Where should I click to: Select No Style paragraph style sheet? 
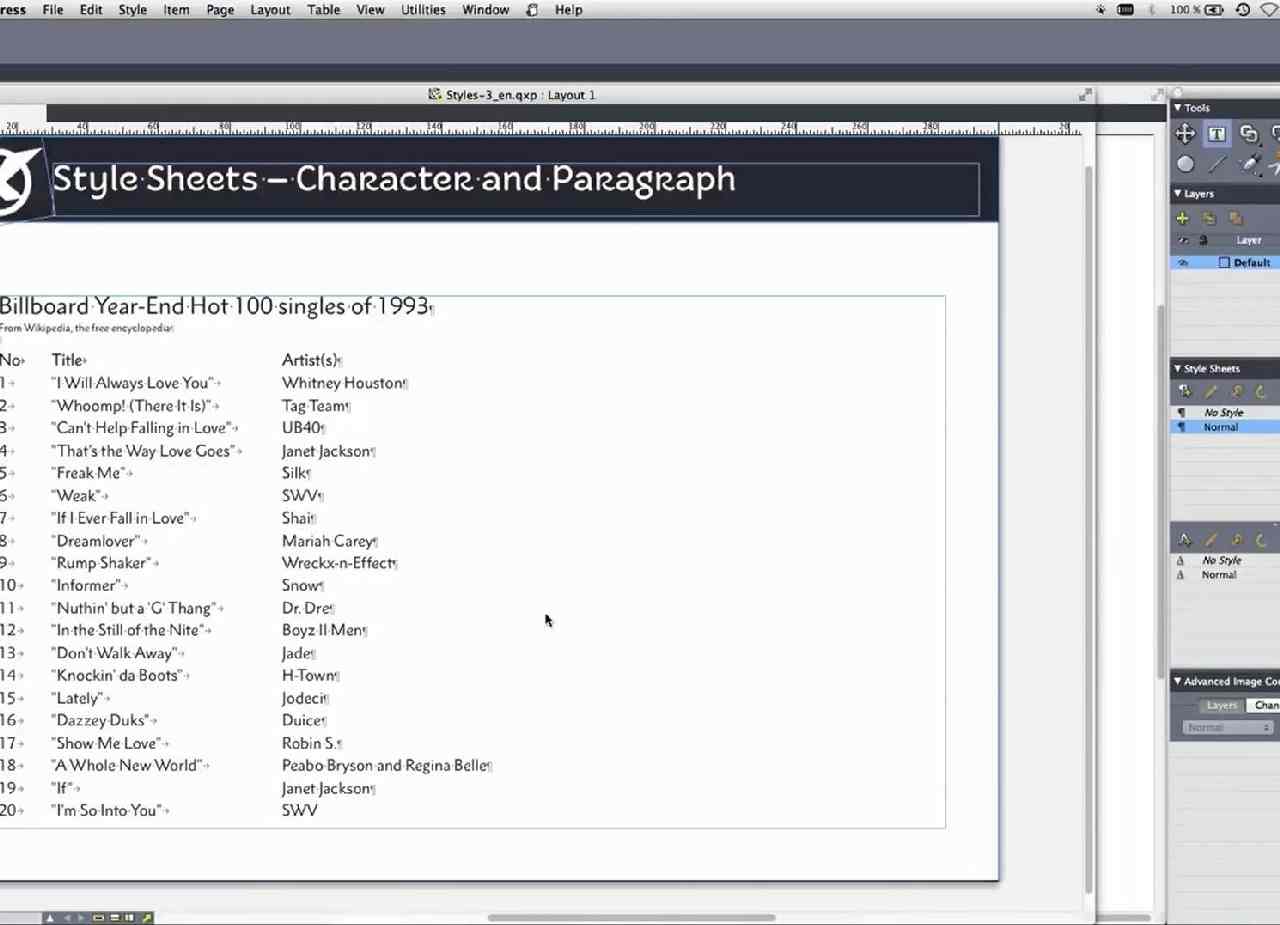[1226, 413]
